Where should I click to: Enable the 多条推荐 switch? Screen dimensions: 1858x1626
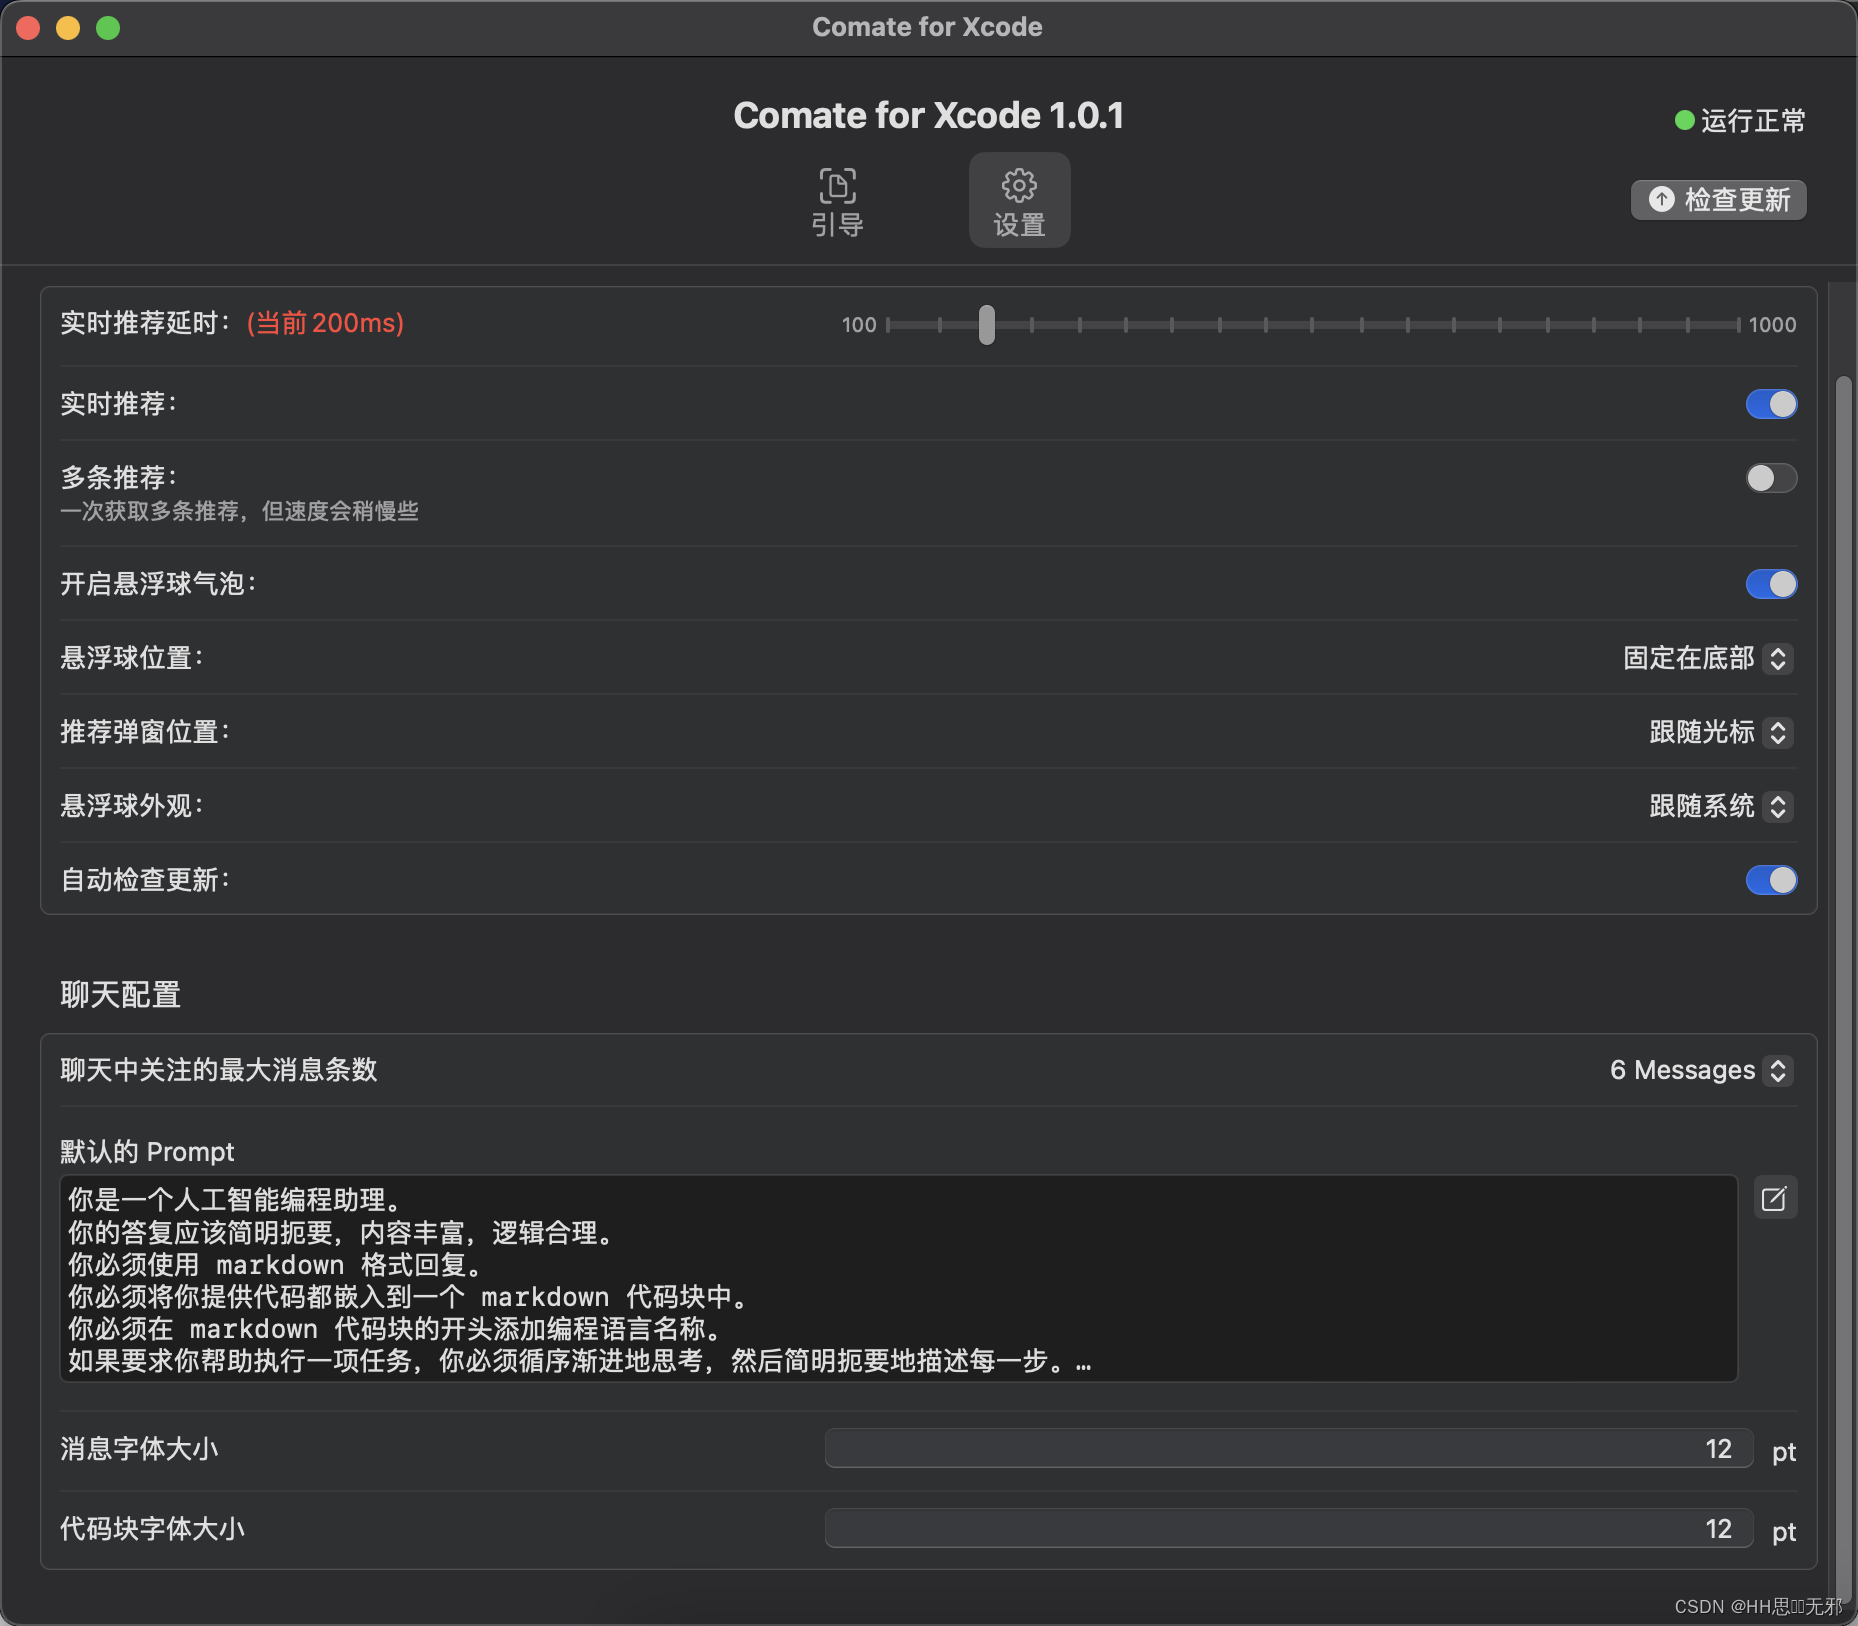point(1771,478)
